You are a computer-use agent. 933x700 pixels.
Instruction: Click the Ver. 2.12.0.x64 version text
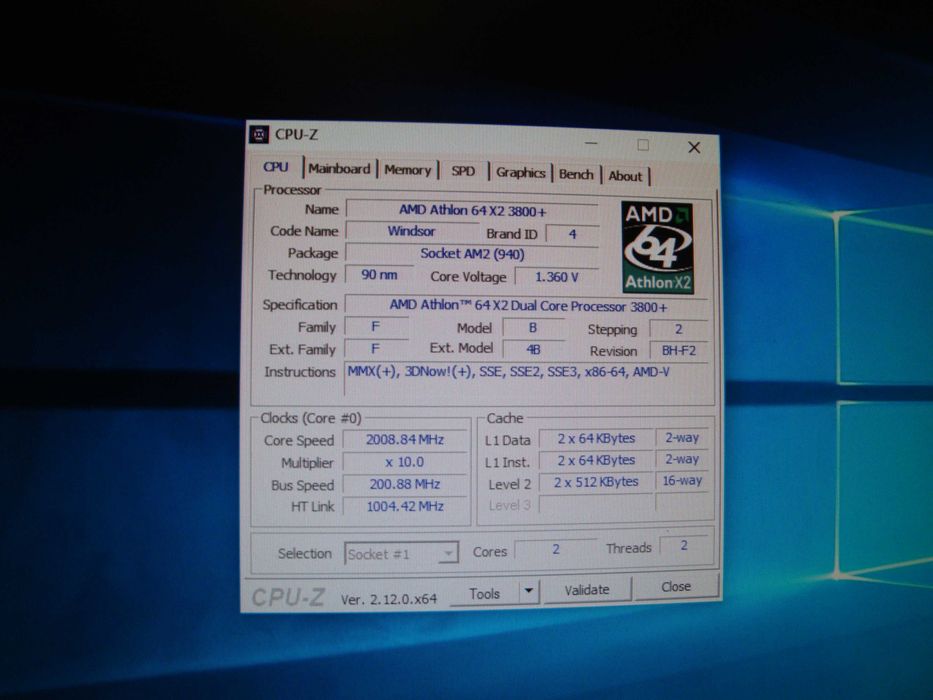coord(389,599)
